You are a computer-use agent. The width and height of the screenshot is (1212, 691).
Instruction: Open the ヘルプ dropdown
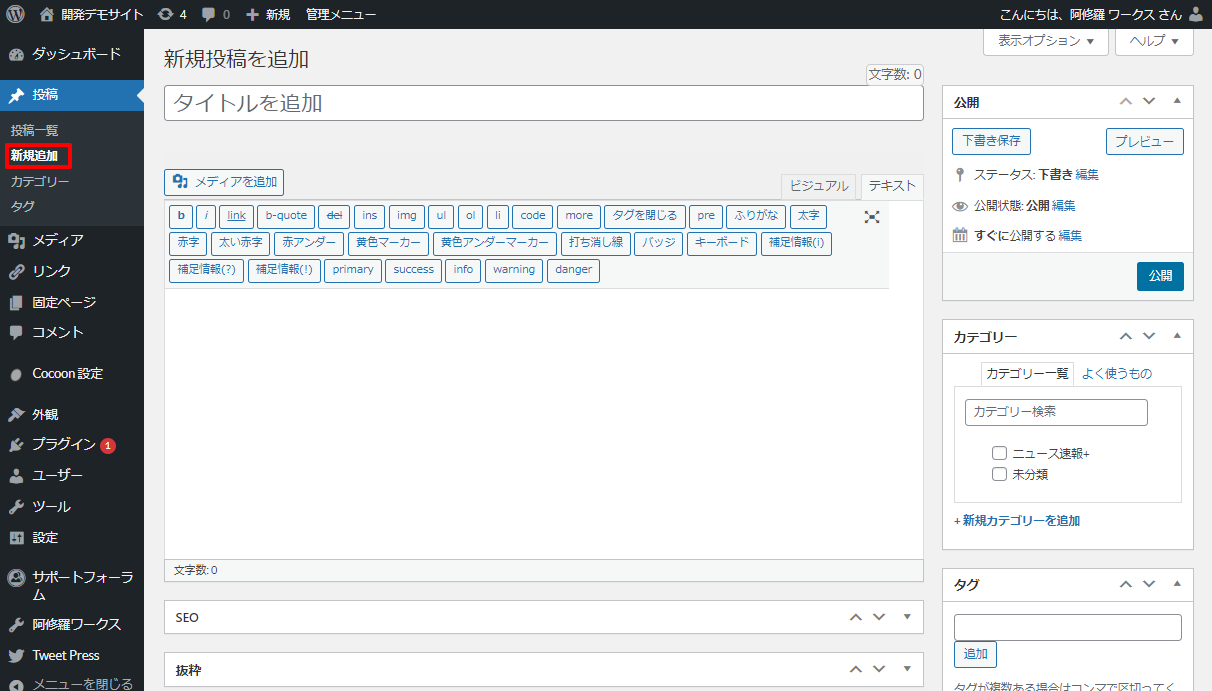pos(1154,41)
